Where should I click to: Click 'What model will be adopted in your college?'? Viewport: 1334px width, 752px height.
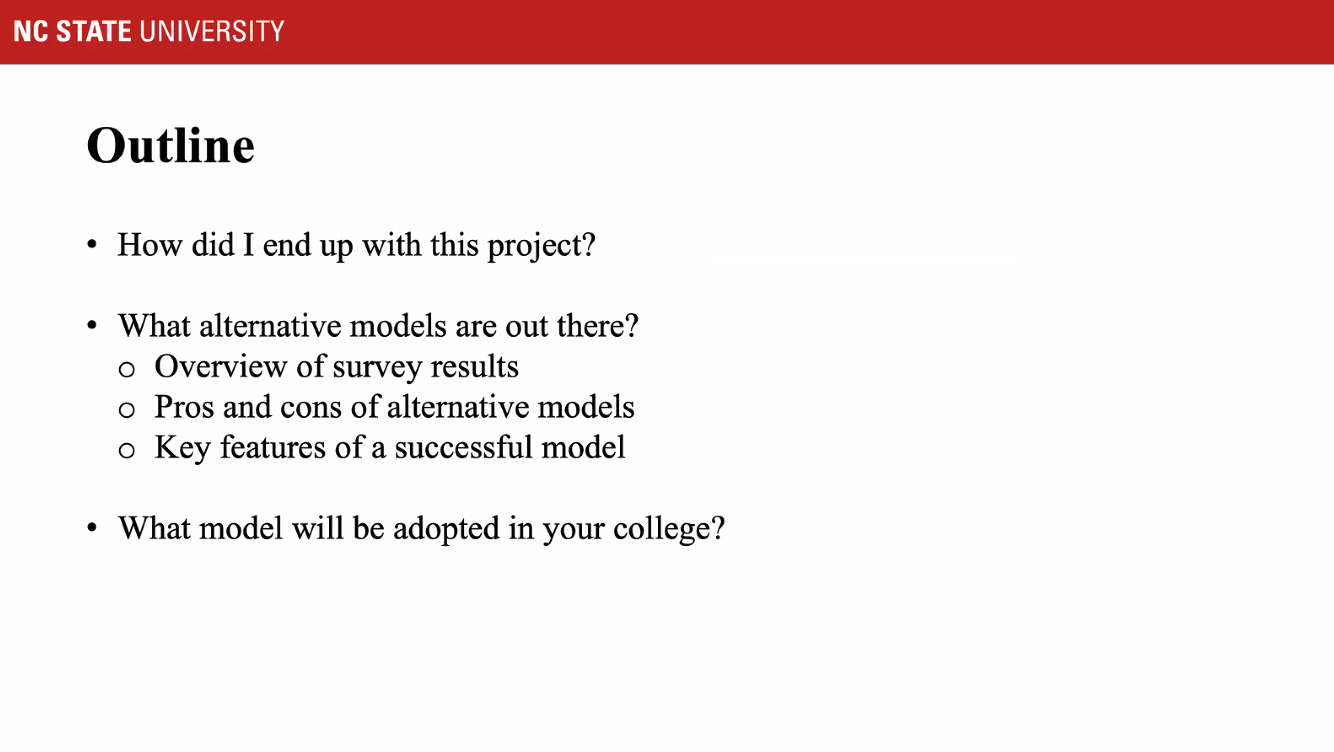coord(421,528)
